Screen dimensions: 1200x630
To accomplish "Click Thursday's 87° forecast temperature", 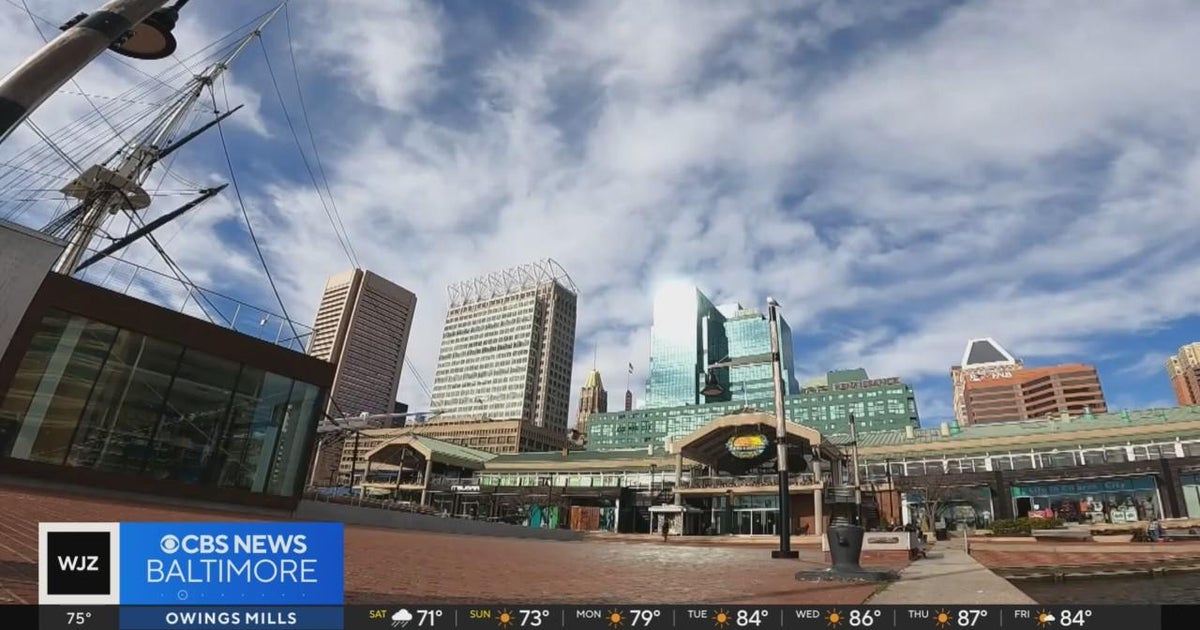I will coord(972,618).
